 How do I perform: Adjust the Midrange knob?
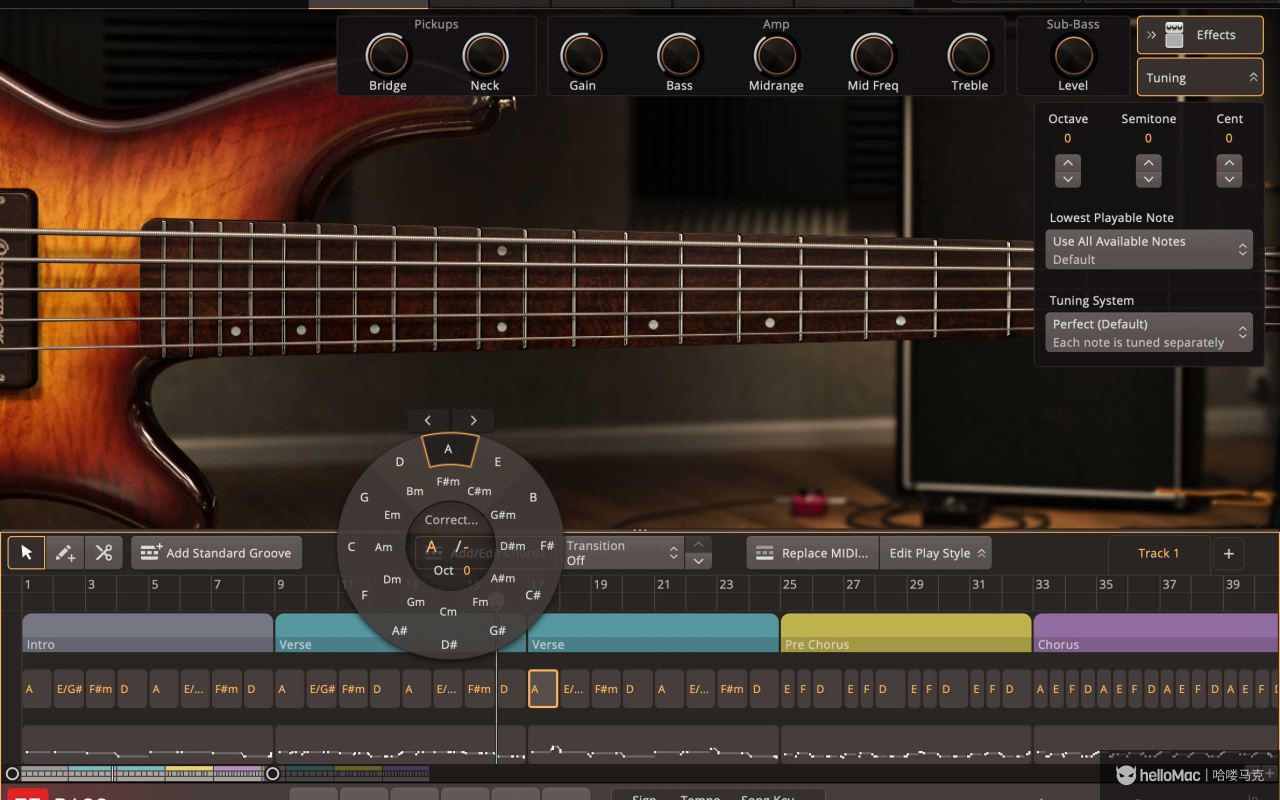[776, 55]
